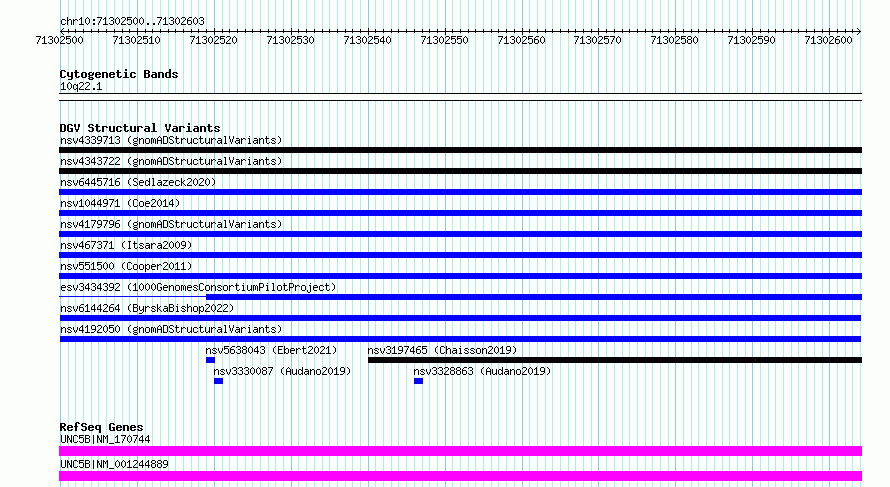
Task: Click the 10q22.1 band label
Action: coord(81,86)
